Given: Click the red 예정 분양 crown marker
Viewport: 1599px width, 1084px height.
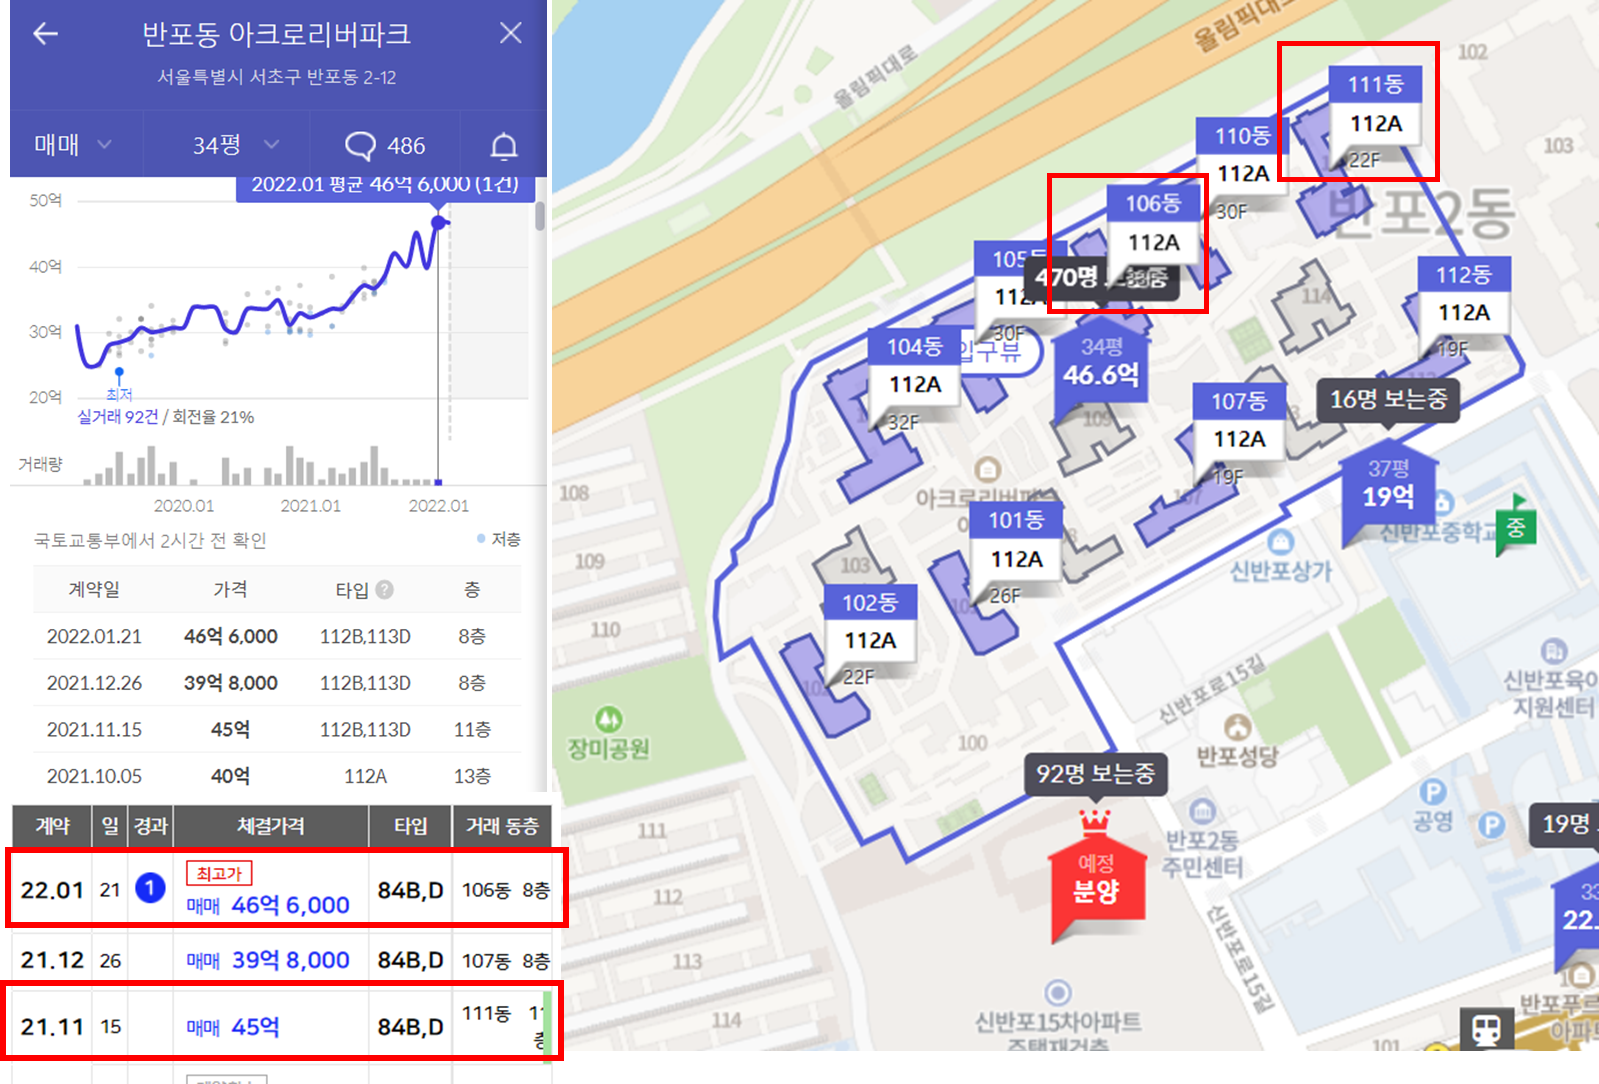Looking at the screenshot, I should pyautogui.click(x=1095, y=875).
